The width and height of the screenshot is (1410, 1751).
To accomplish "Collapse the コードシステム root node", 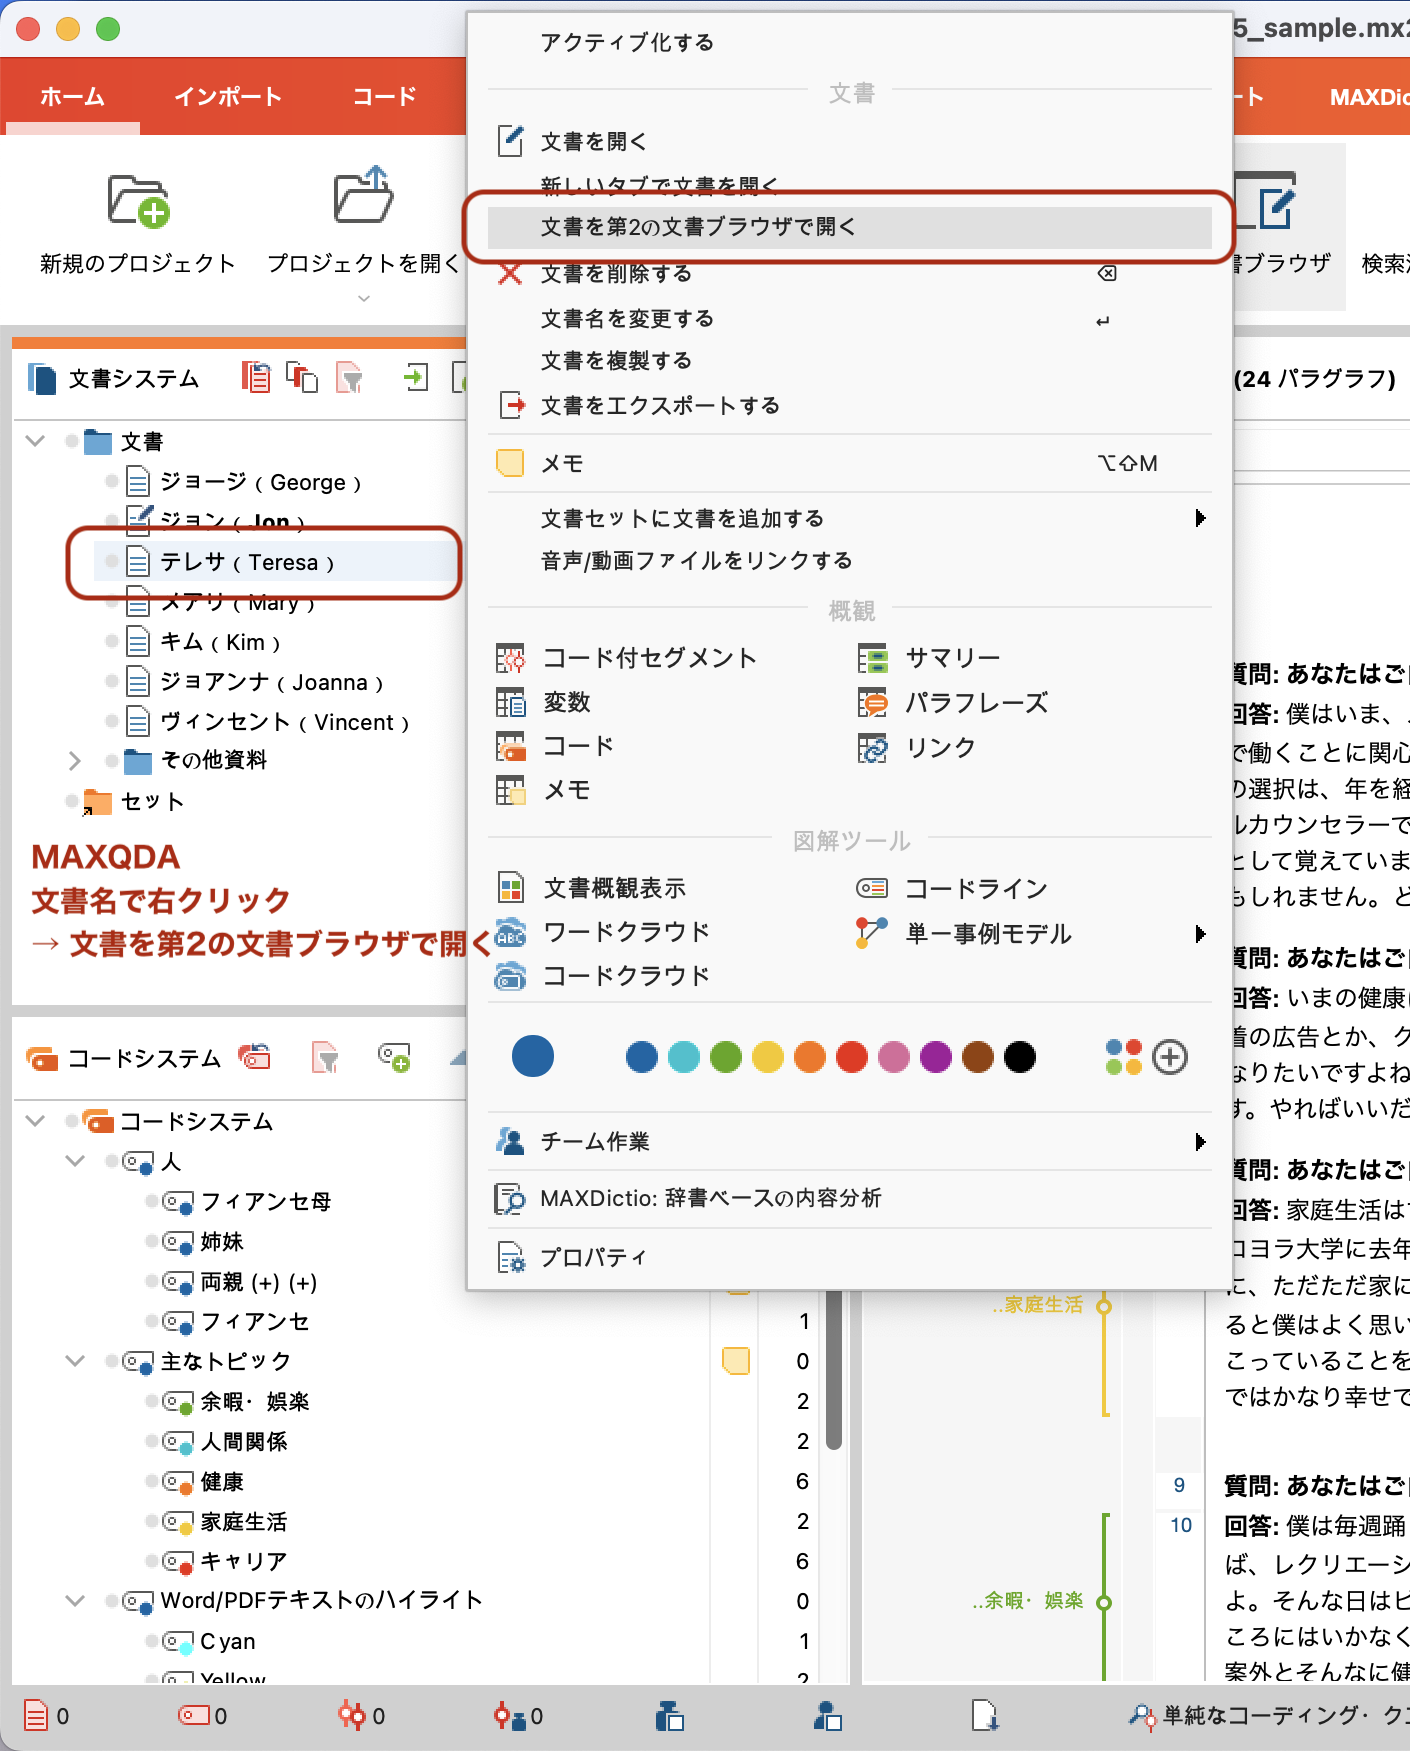I will 36,1121.
